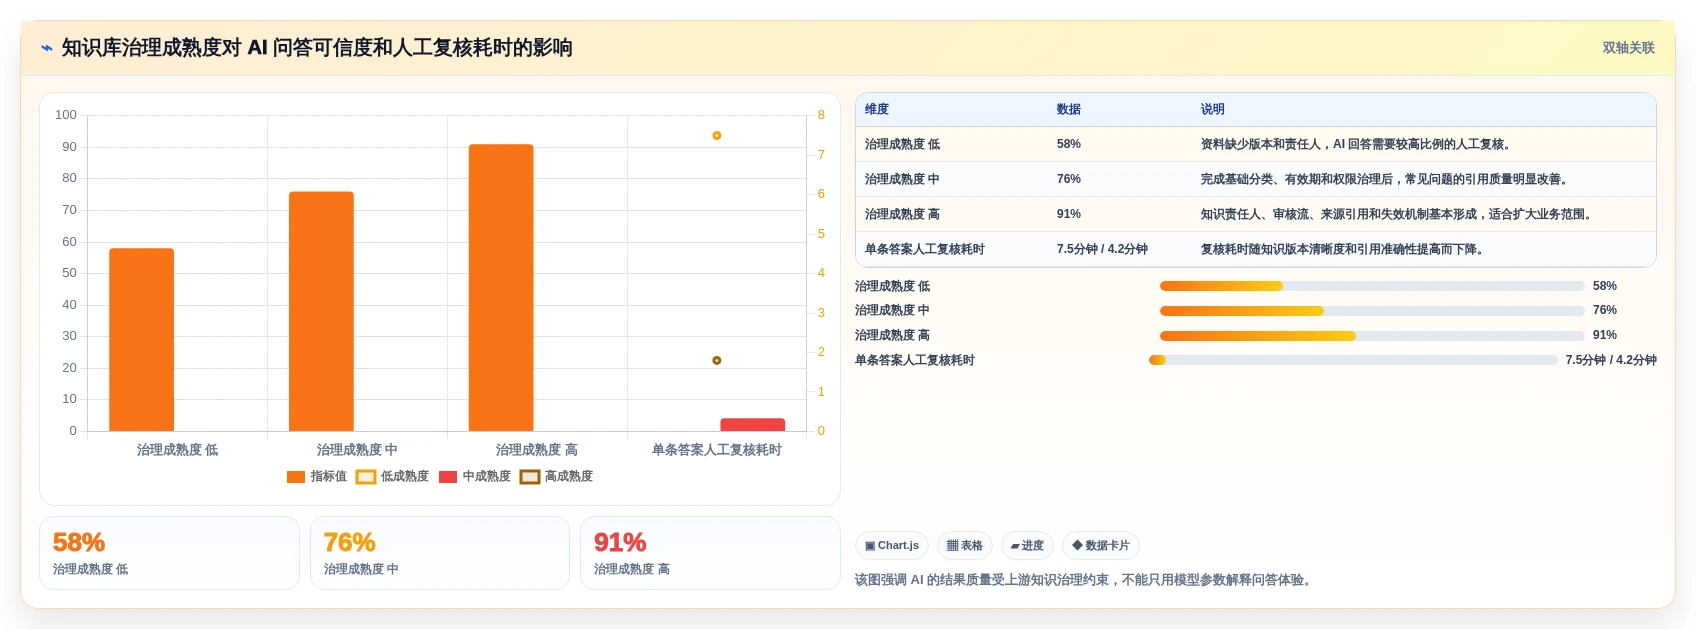
Task: Click the progress bar for 单条答案人工复核耗时
Action: [1353, 360]
